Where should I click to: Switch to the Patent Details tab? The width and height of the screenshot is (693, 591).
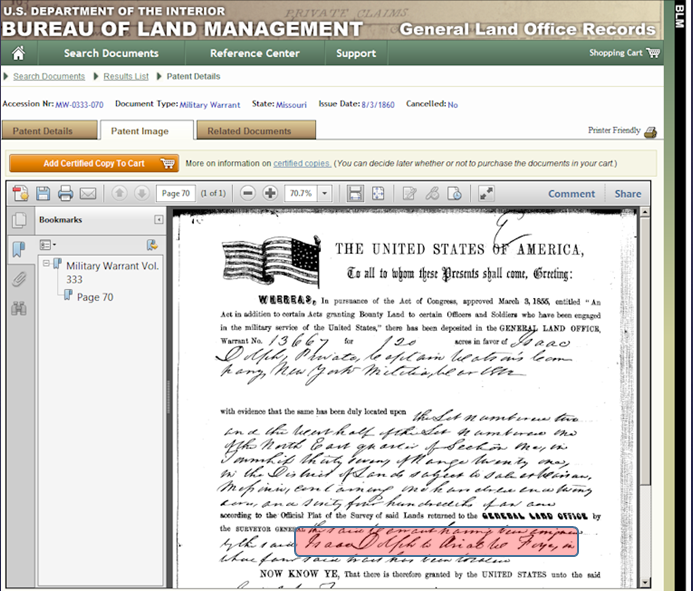(50, 131)
